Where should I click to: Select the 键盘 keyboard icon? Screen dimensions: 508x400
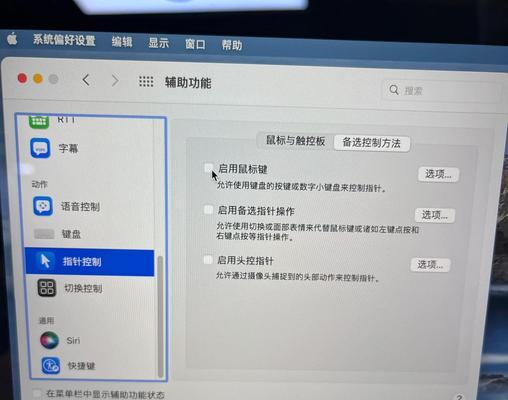[x=44, y=234]
